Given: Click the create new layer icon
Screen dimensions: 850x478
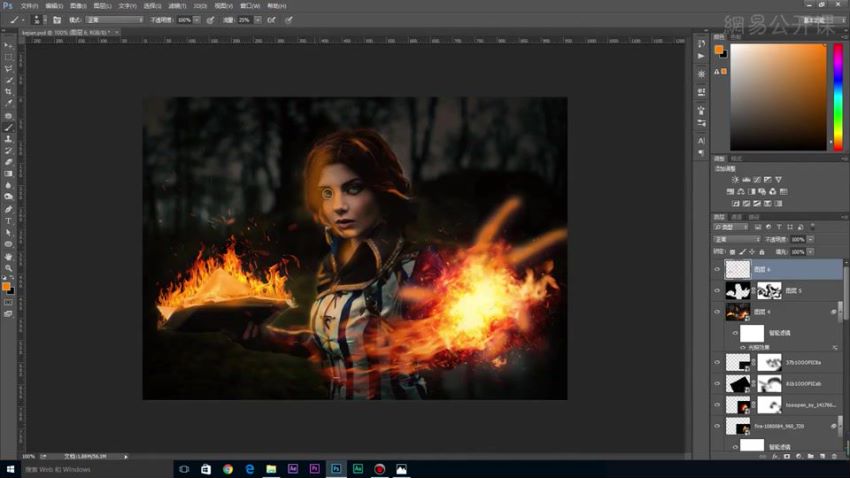Looking at the screenshot, I should [x=822, y=456].
